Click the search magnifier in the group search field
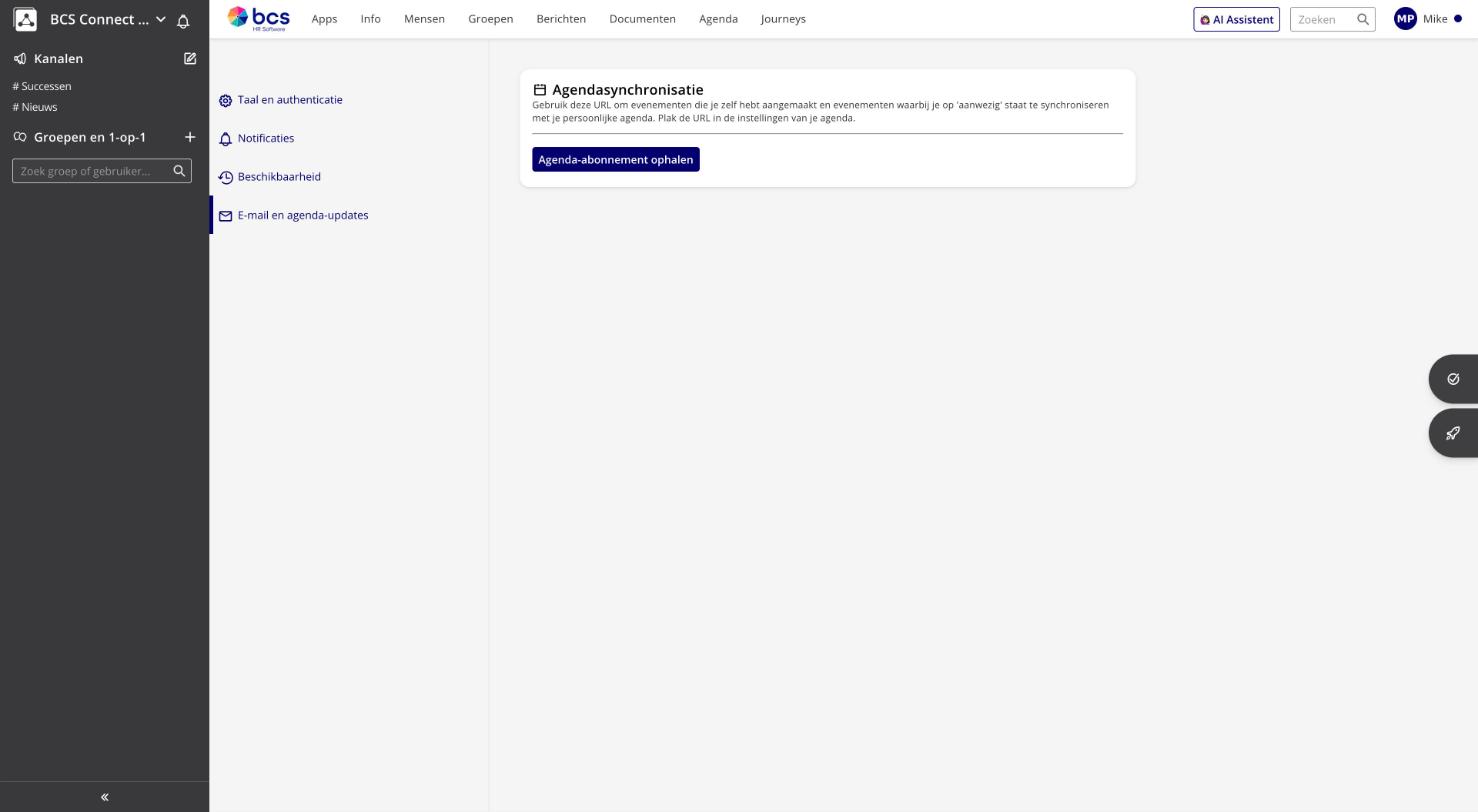 179,171
